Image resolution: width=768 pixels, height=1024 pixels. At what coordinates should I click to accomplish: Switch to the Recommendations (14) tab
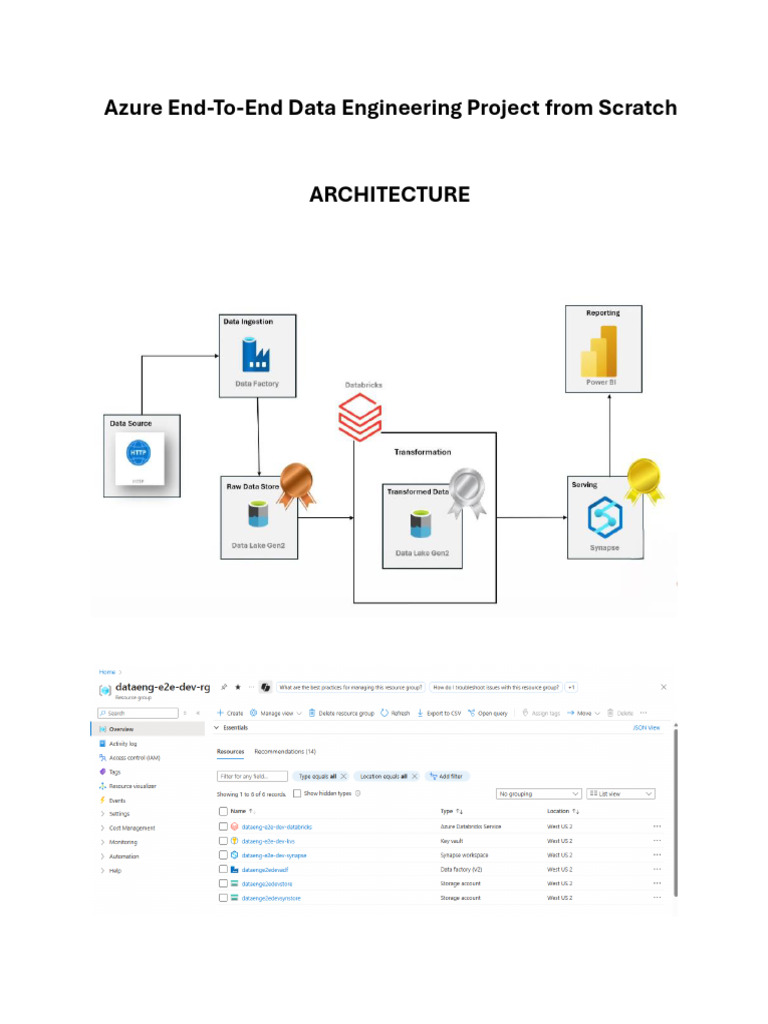(285, 752)
